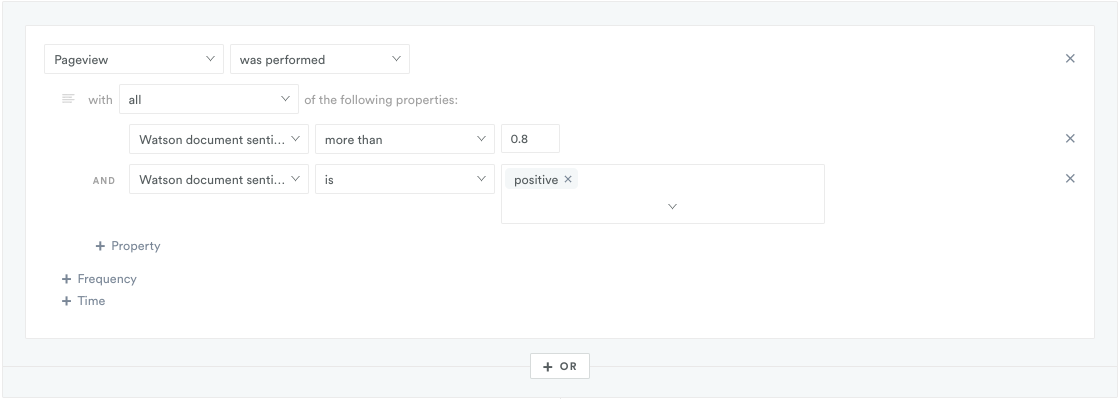Open the 'more than' operator dropdown

click(405, 139)
